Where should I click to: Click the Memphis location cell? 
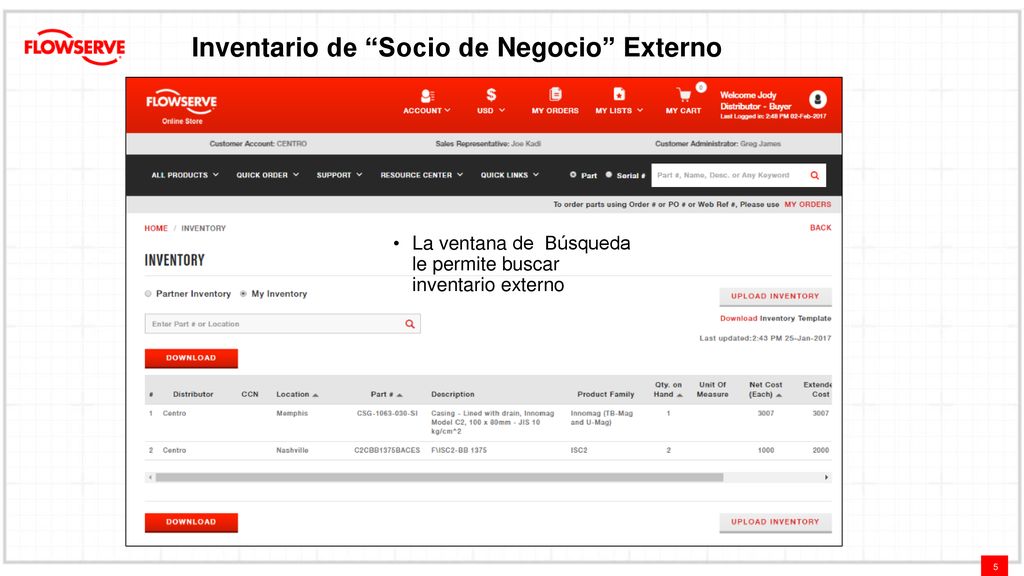pyautogui.click(x=292, y=413)
